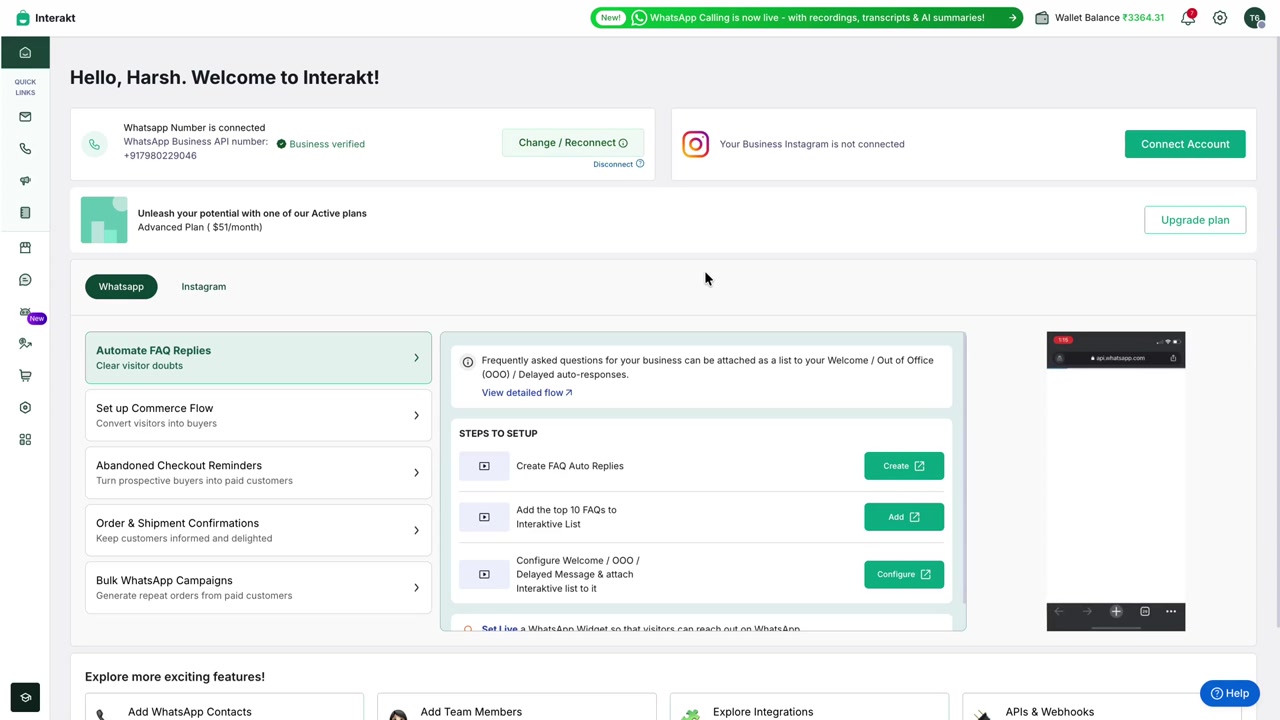
Task: Open the settings gear in top bar
Action: coord(1220,18)
